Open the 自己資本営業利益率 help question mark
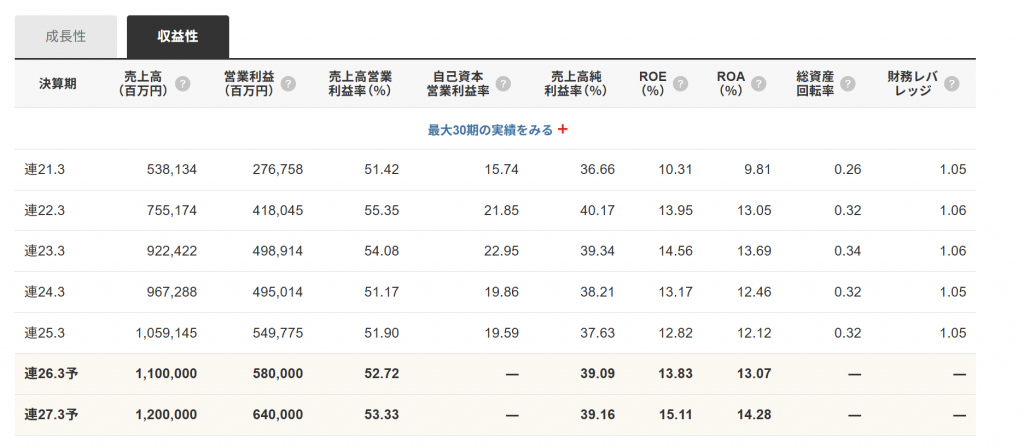This screenshot has height=446, width=1024. click(503, 84)
